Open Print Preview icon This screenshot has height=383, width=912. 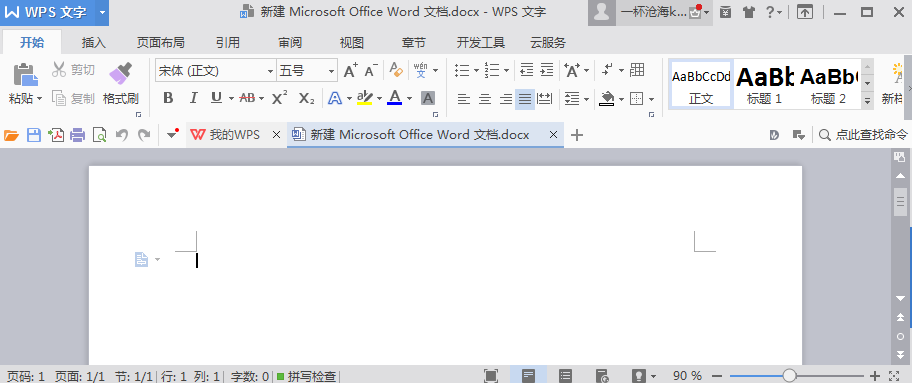point(99,136)
